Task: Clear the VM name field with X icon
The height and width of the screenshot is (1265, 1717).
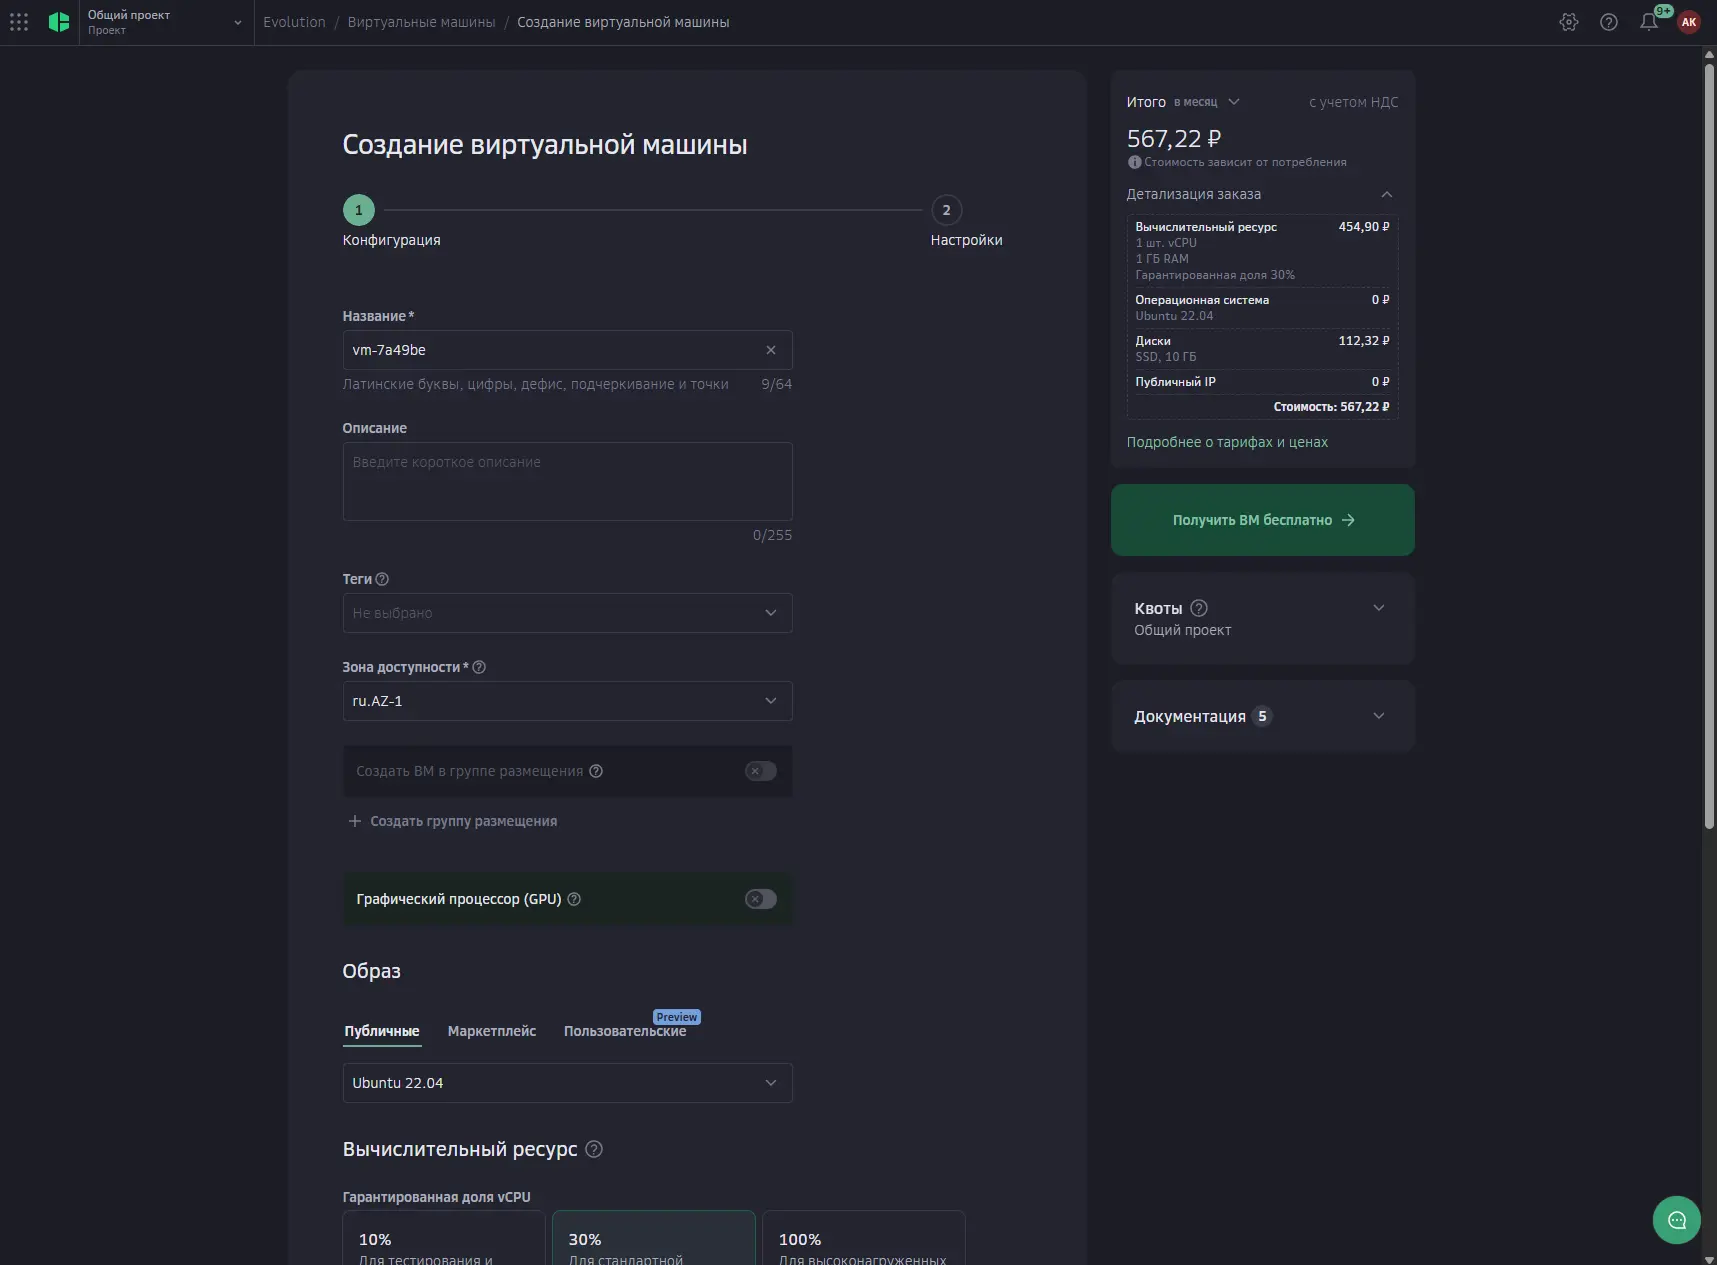Action: point(770,350)
